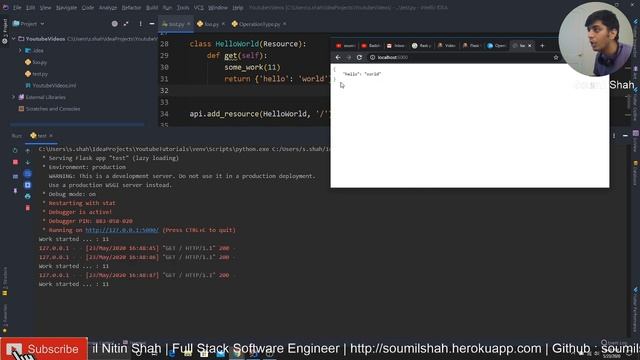The width and height of the screenshot is (640, 360).
Task: Click the print icon in Run toolbar
Action: [28, 197]
